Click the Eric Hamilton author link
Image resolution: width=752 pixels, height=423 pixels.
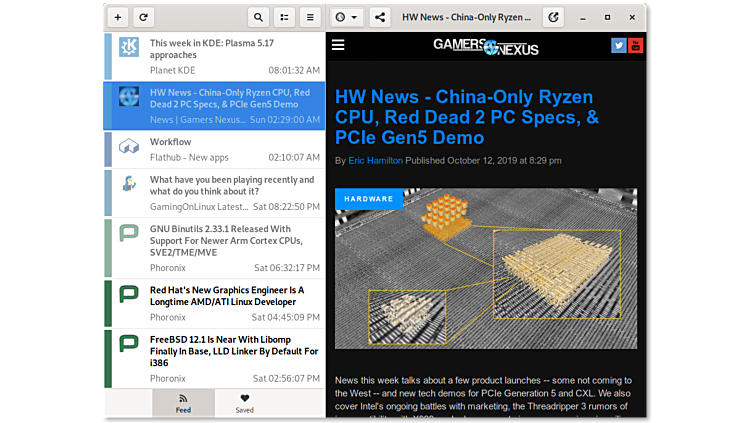pyautogui.click(x=375, y=160)
